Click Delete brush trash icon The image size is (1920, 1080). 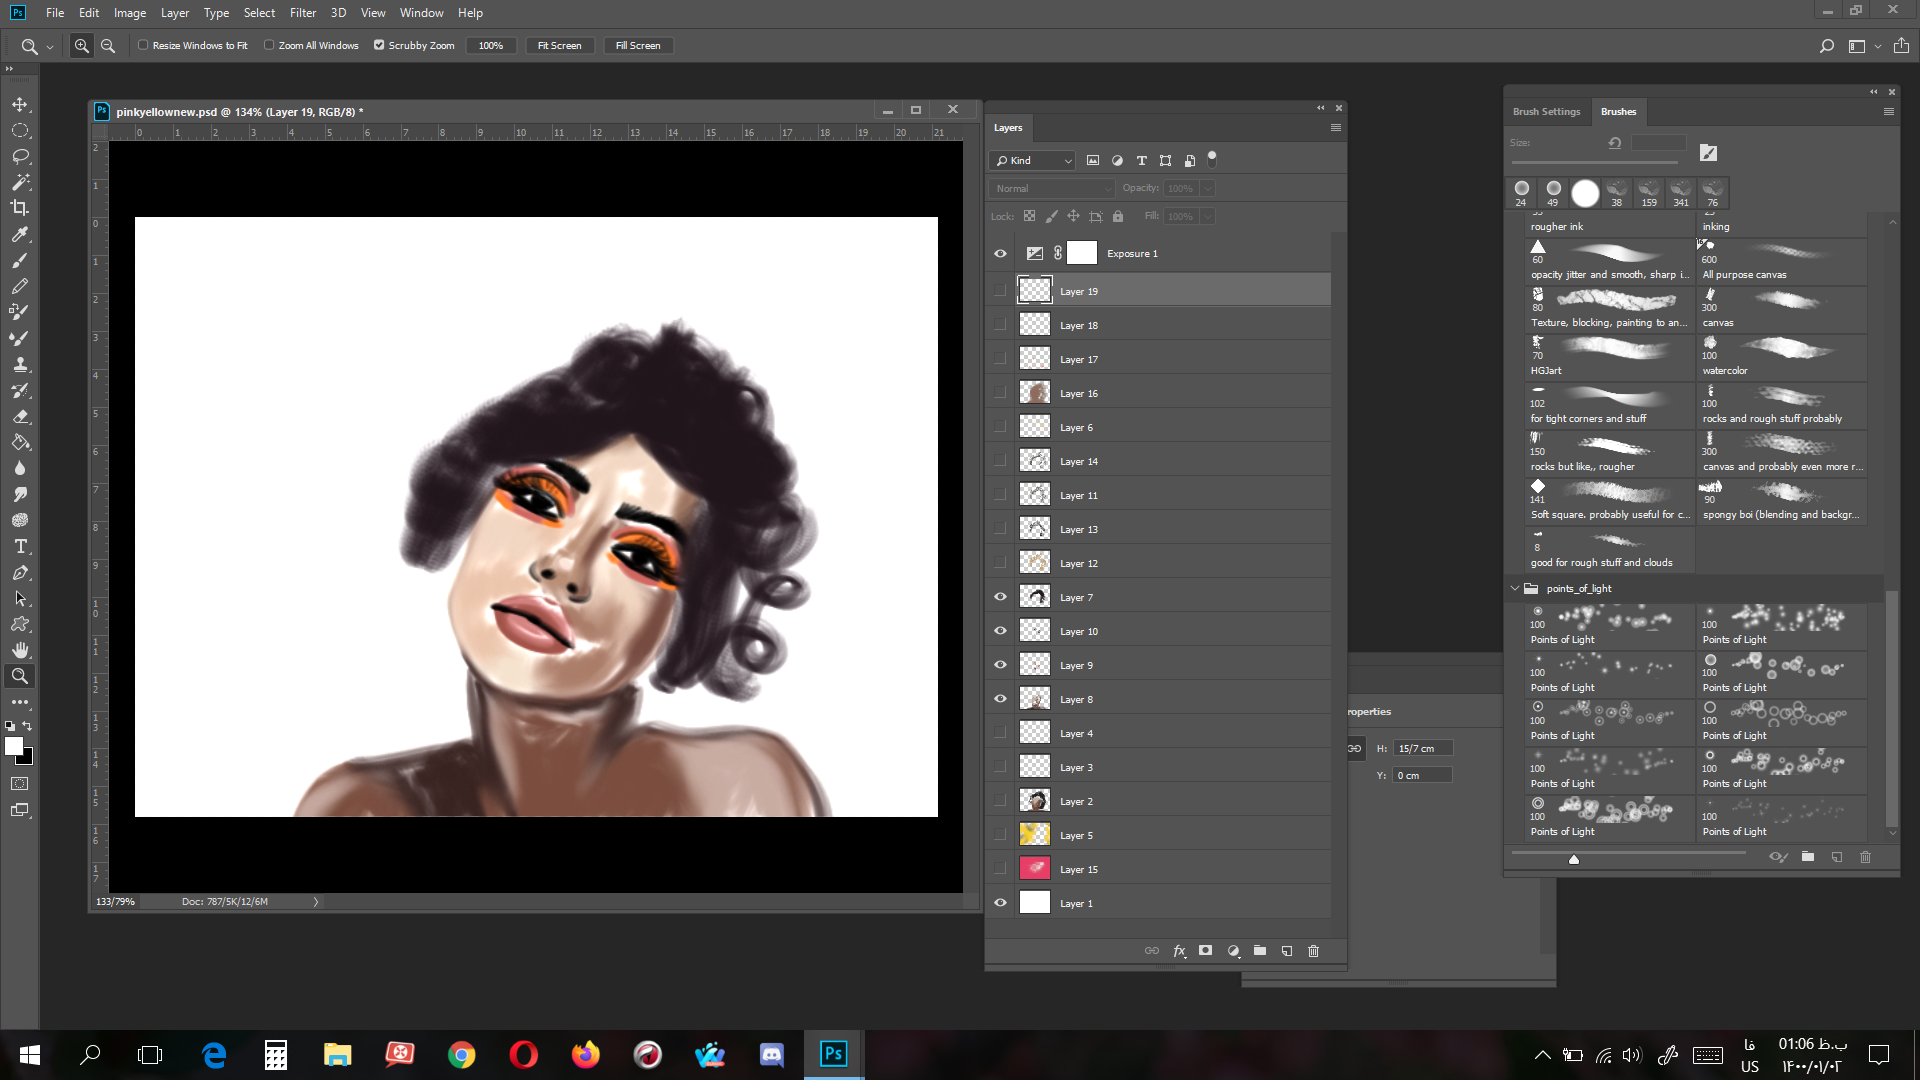1865,857
